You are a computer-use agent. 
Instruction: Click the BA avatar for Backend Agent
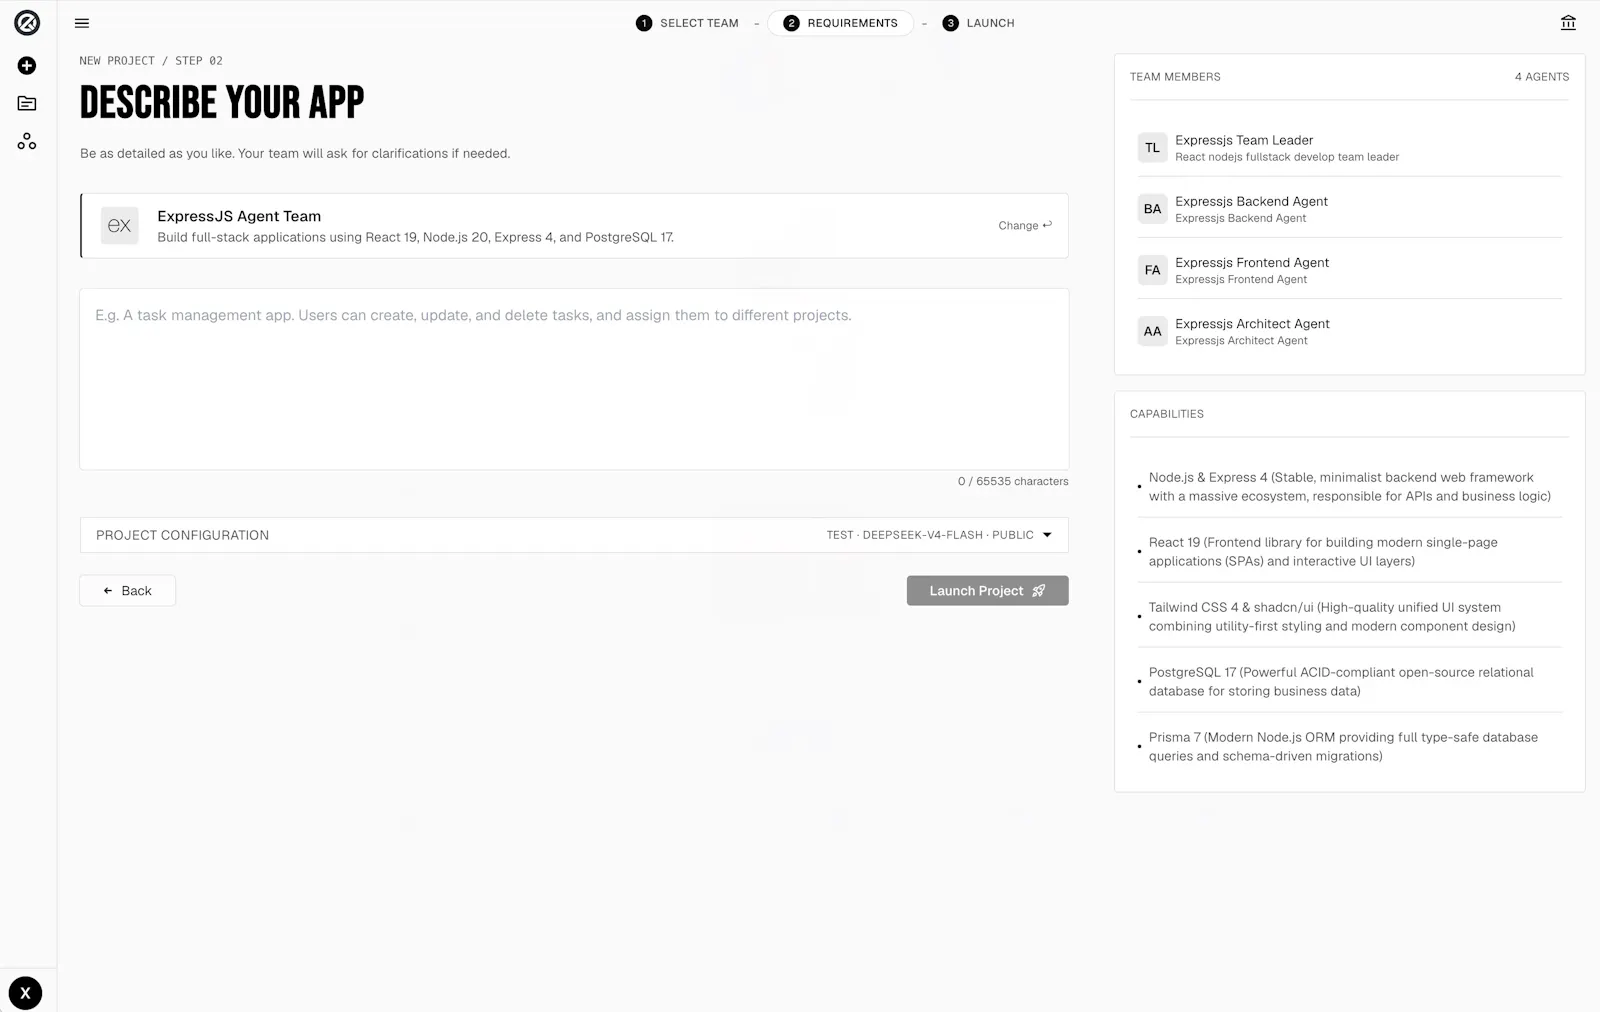coord(1152,208)
